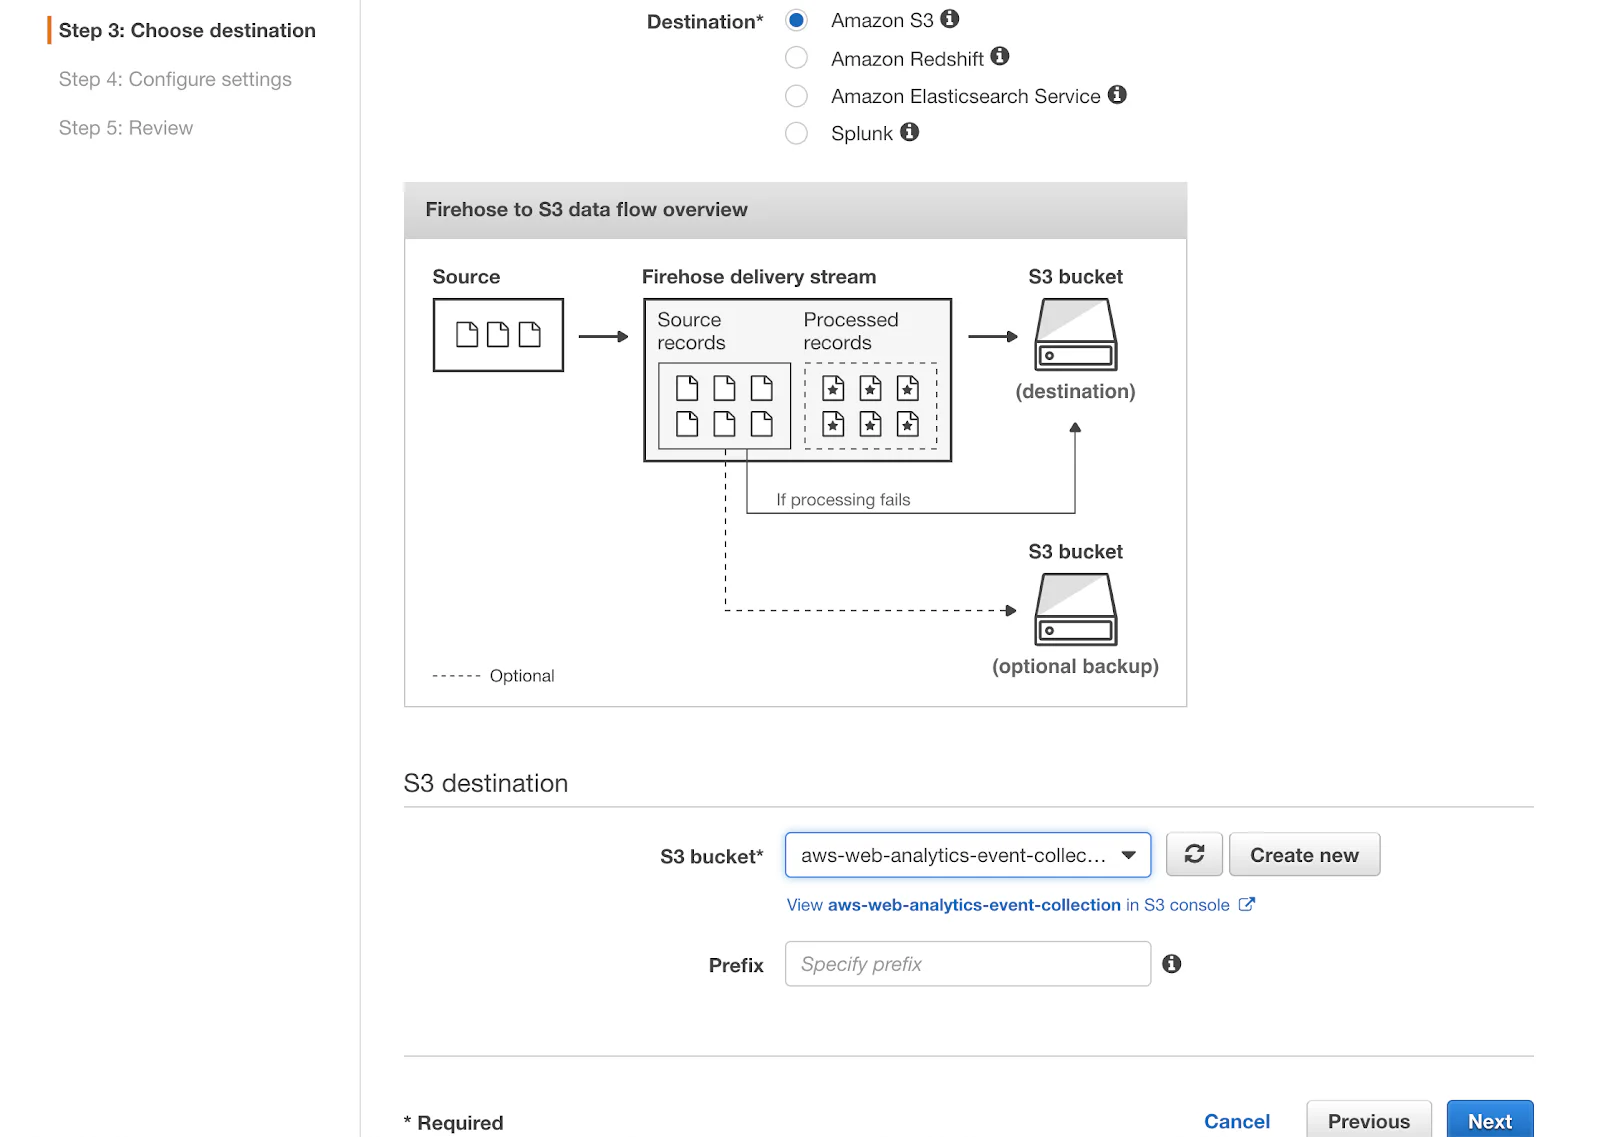Viewport: 1600px width, 1137px height.
Task: Click the '* Required' note
Action: click(x=453, y=1123)
